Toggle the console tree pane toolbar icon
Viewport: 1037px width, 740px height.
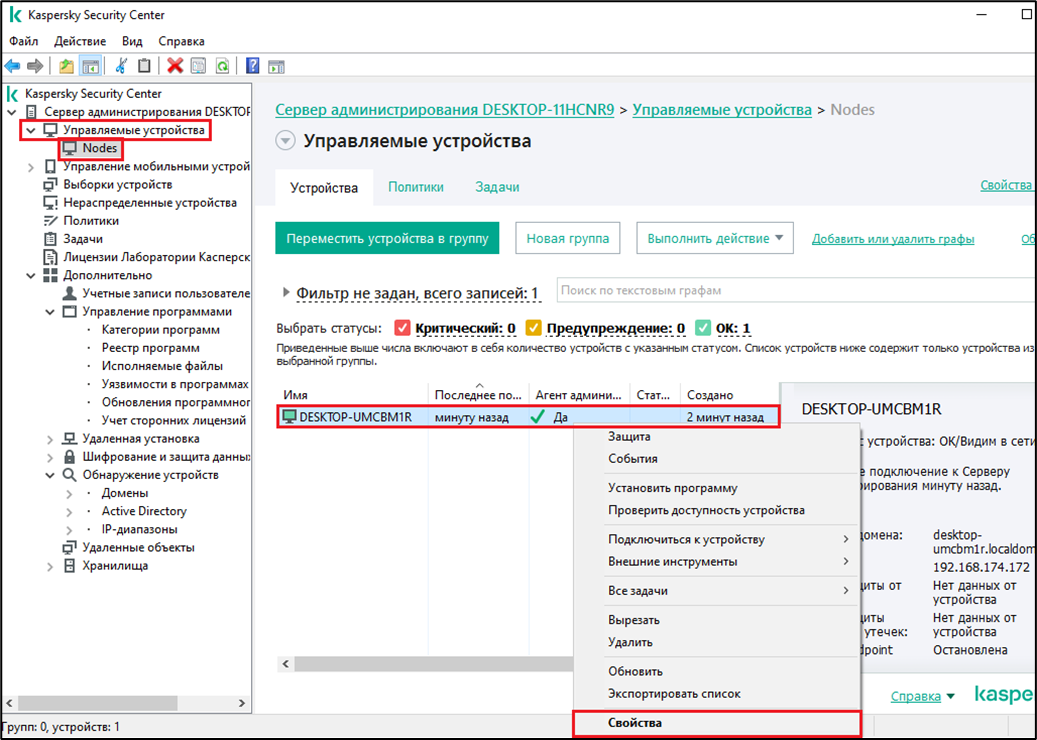tap(90, 66)
